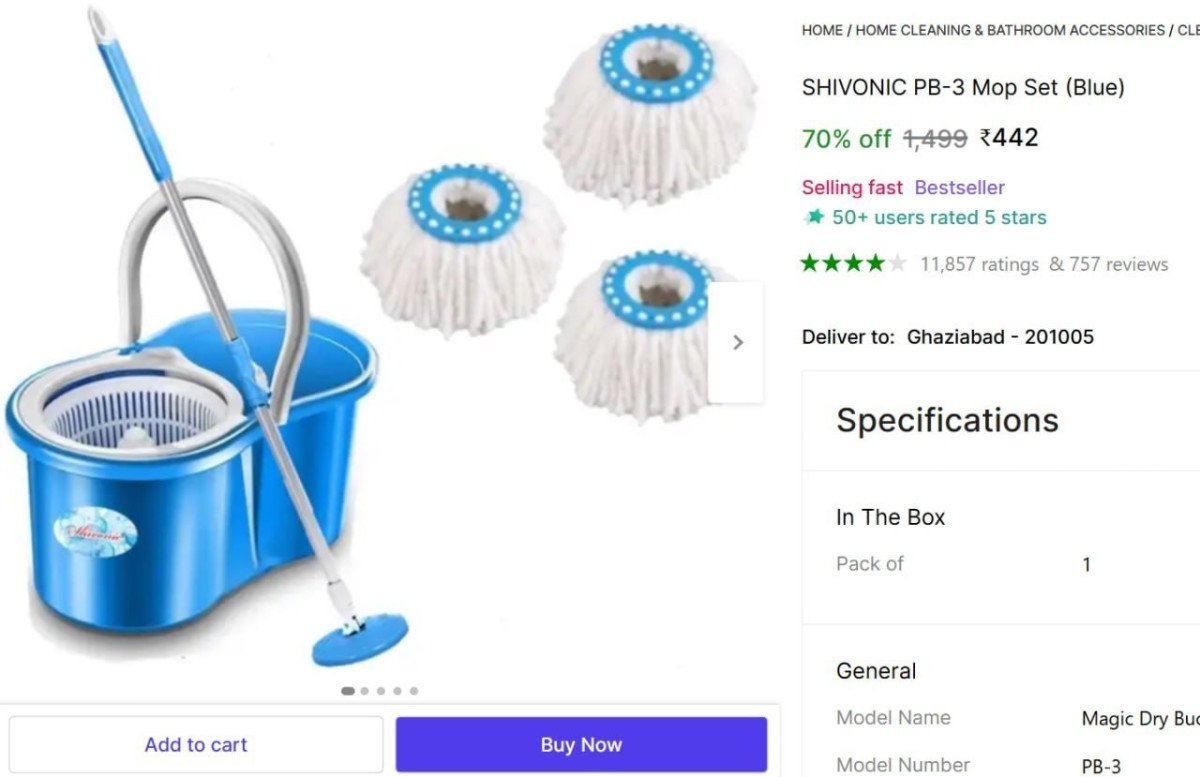The width and height of the screenshot is (1200, 777).
Task: Click the blue mop bucket product image
Action: (x=190, y=420)
